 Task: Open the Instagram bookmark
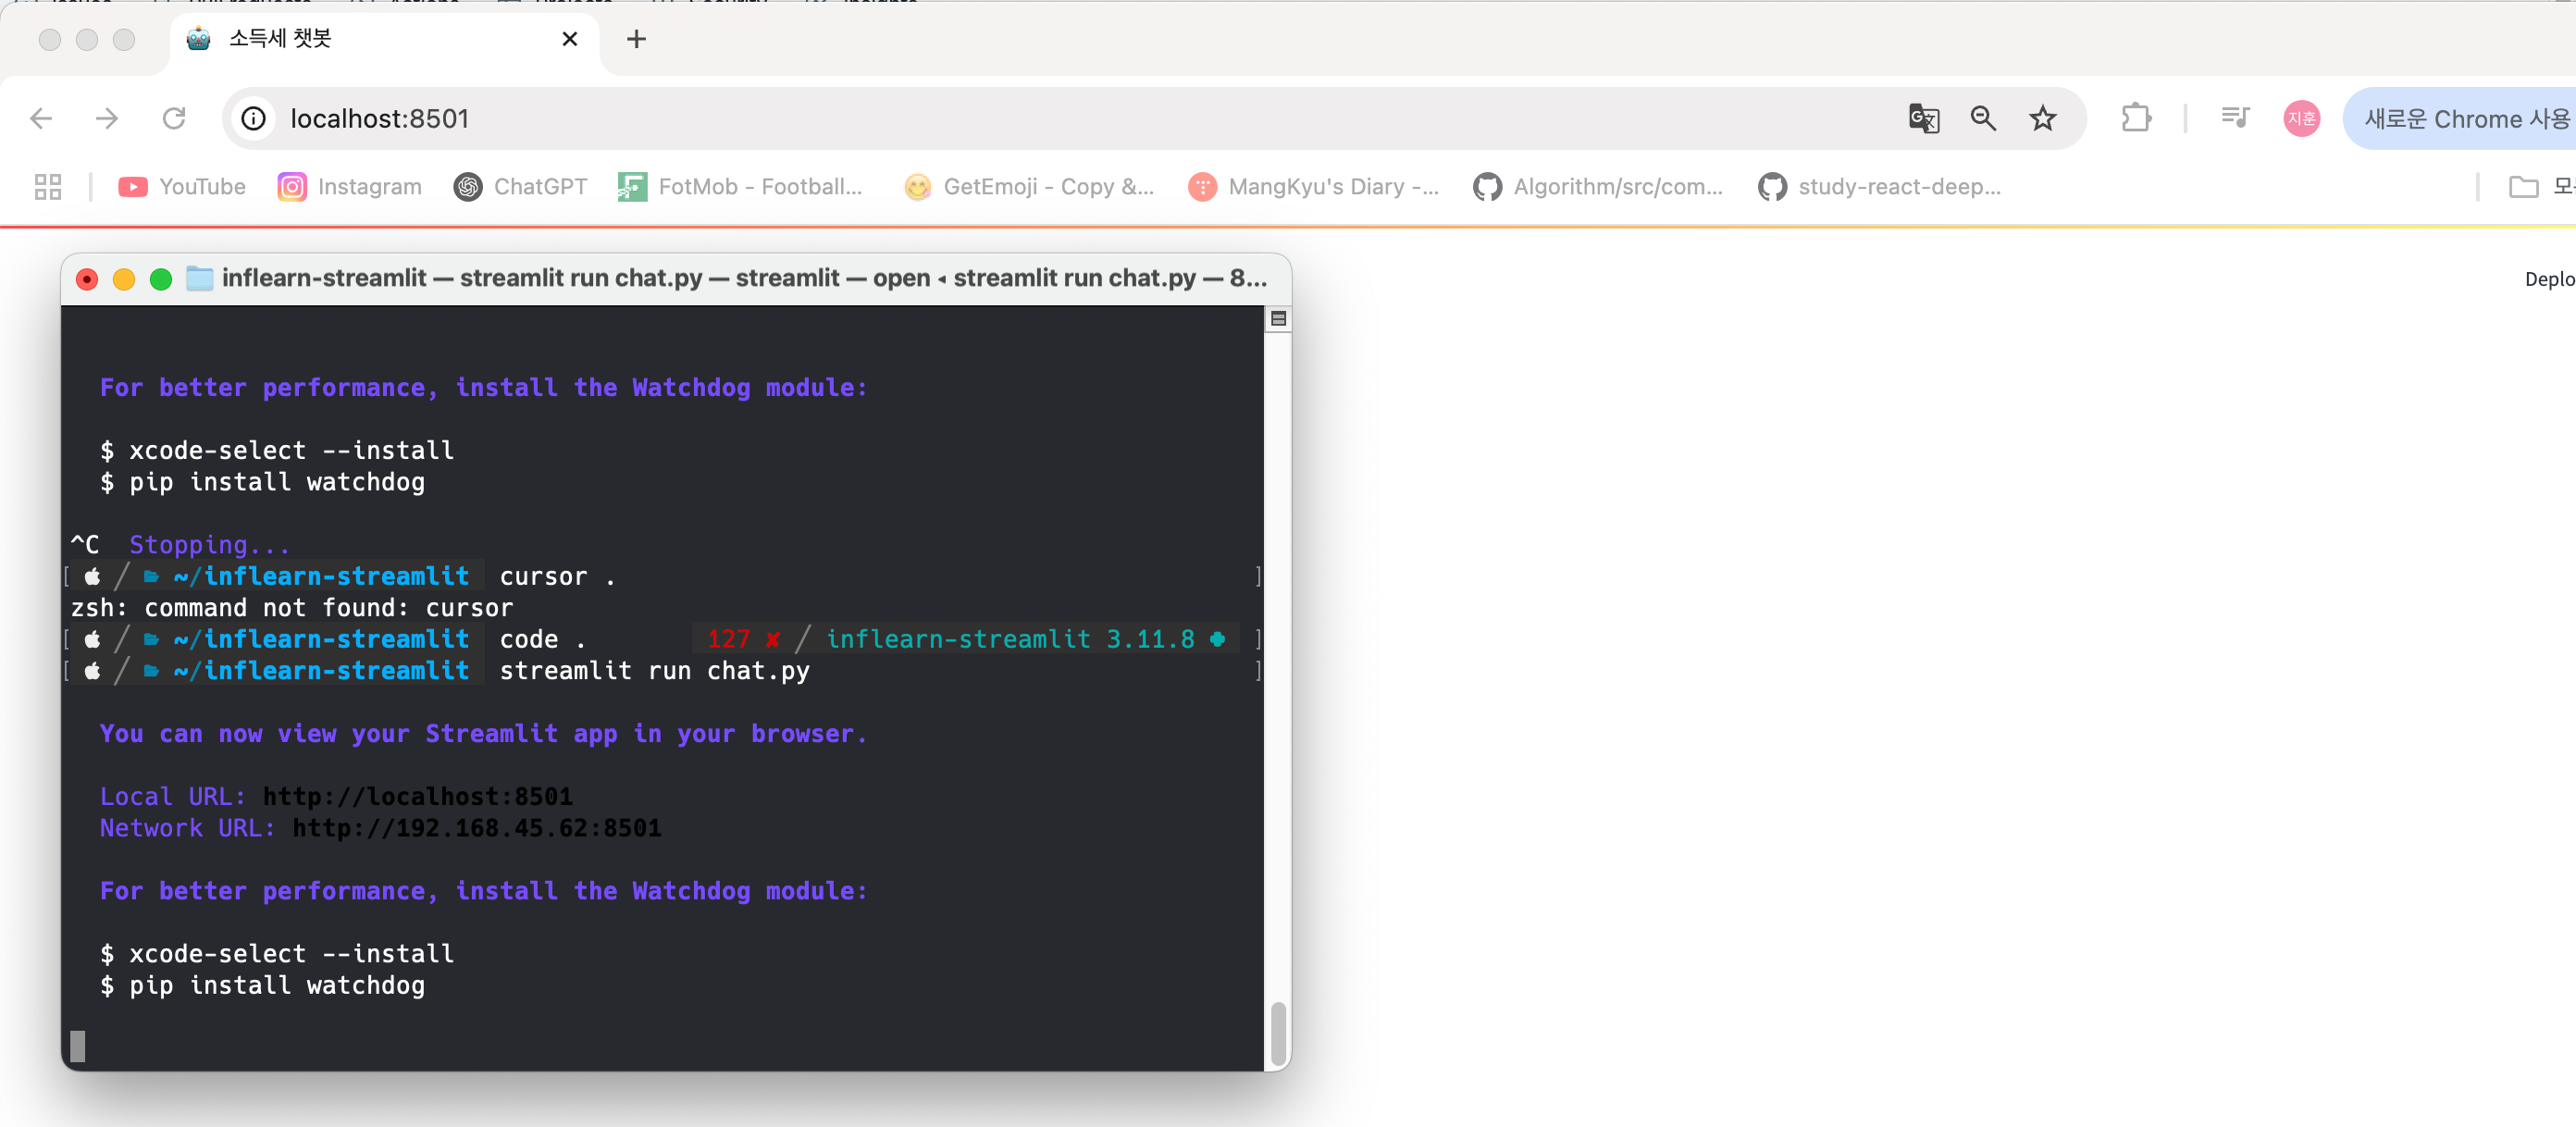coord(350,187)
